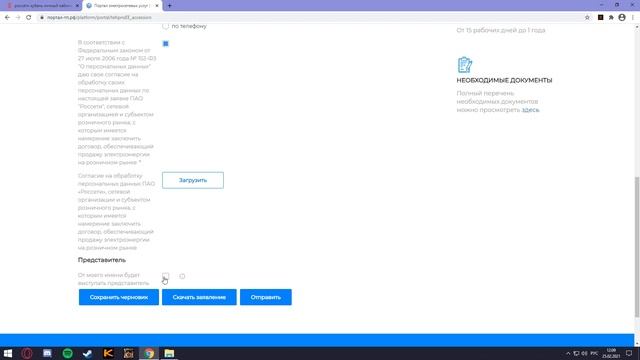Open Discord from the taskbar
640x360 pixels.
47,353
